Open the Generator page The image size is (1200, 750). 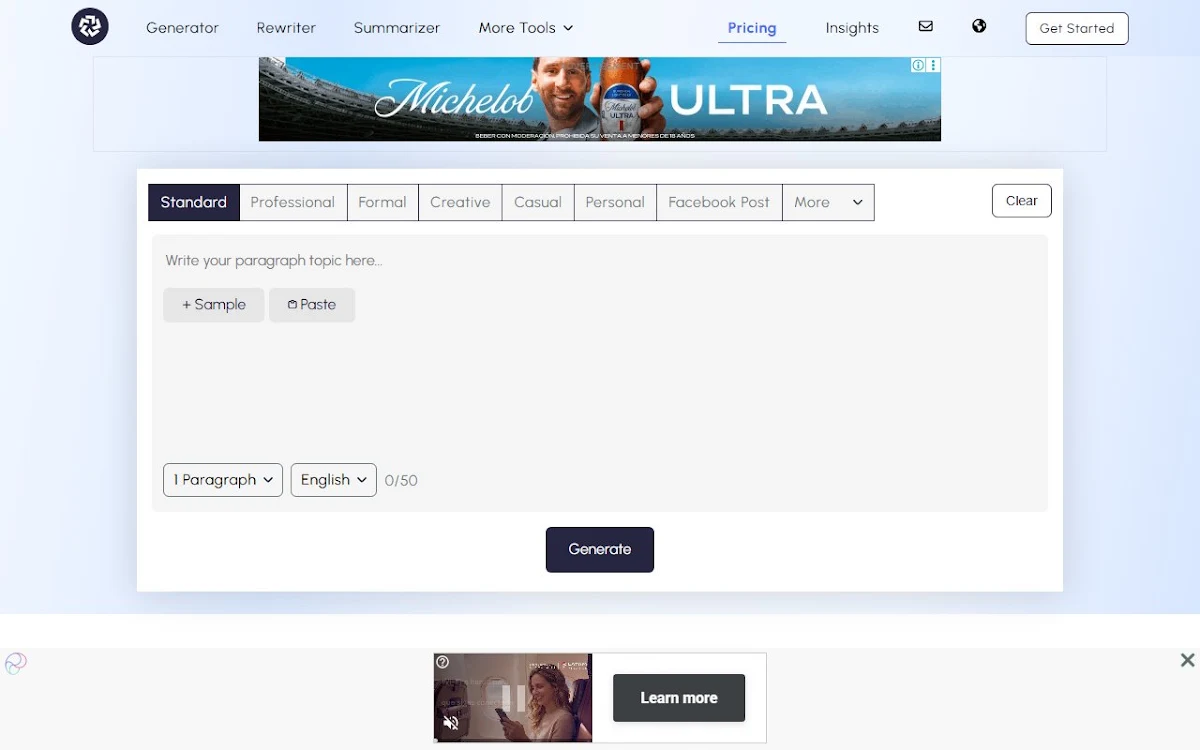click(x=182, y=28)
